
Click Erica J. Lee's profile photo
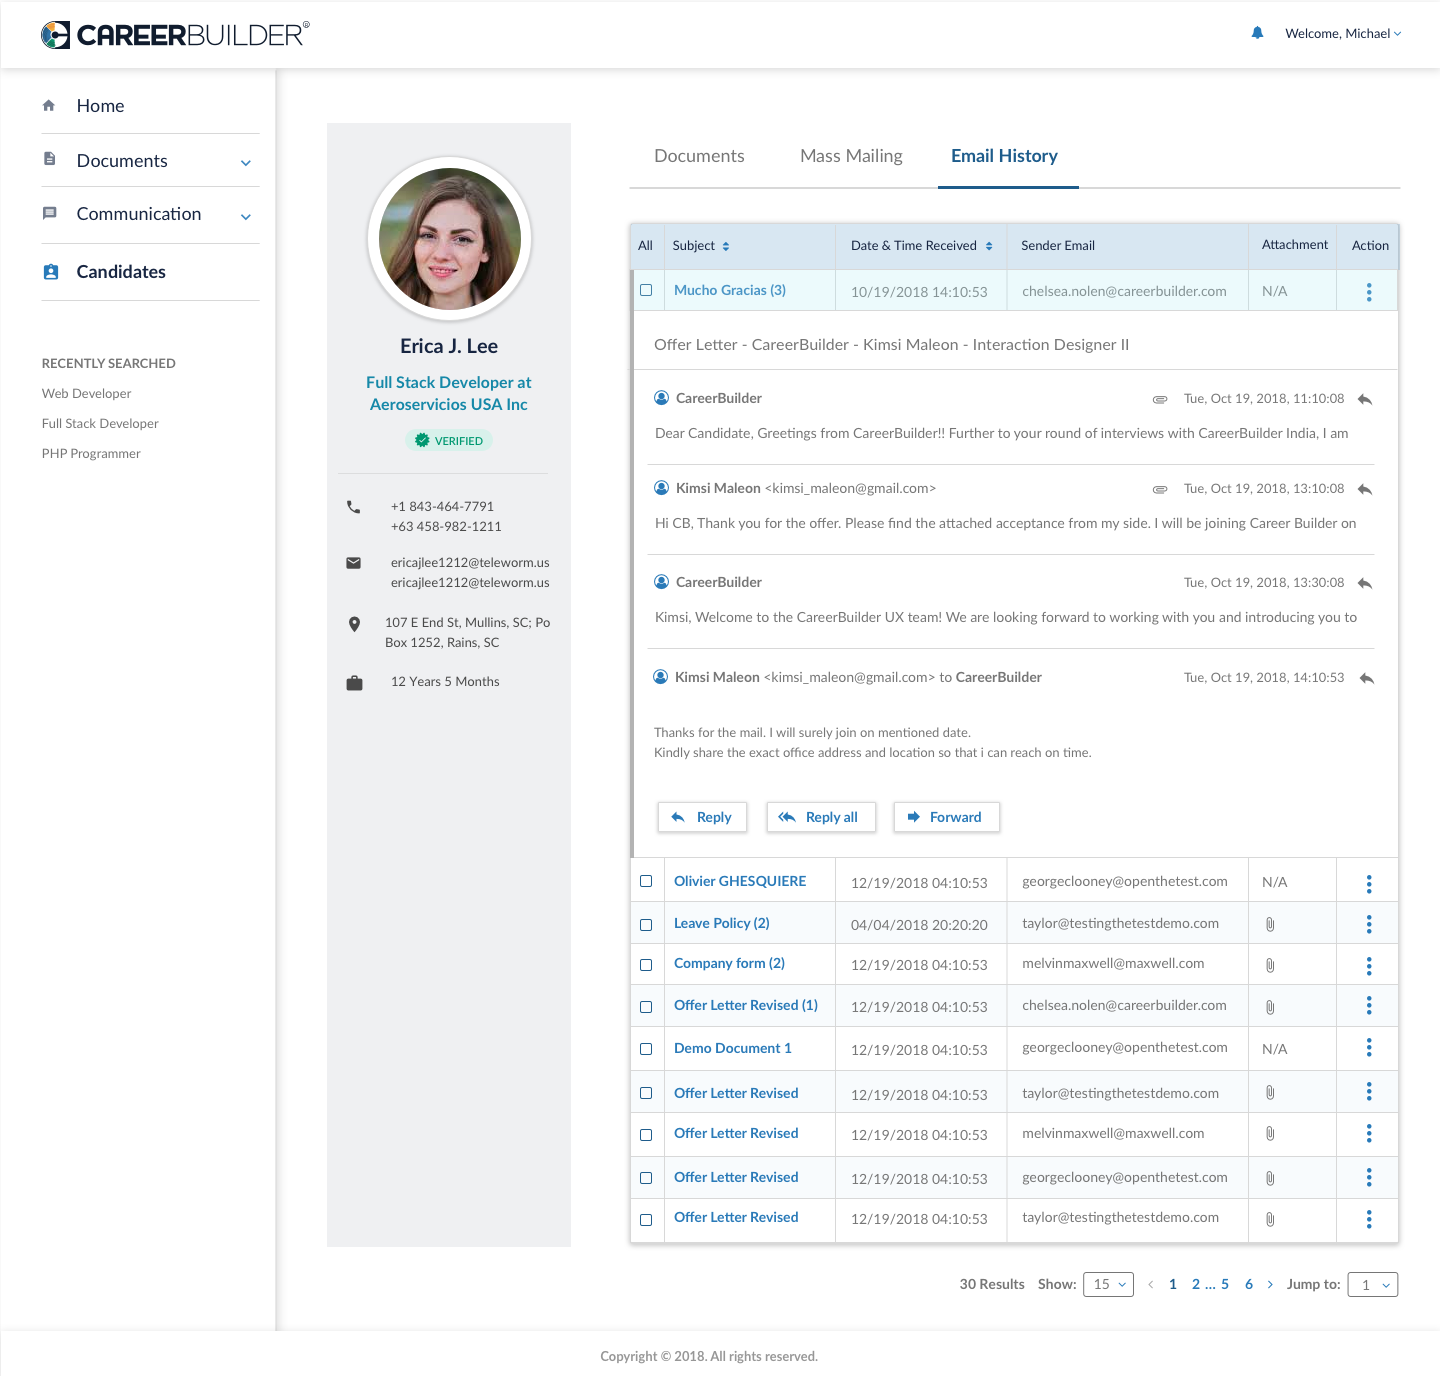(450, 239)
